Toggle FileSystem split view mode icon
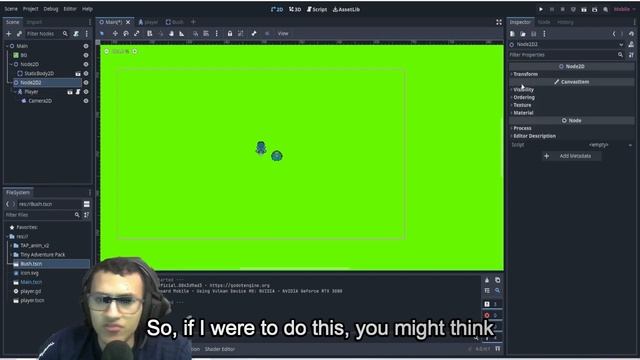This screenshot has width=640, height=360. (x=87, y=204)
